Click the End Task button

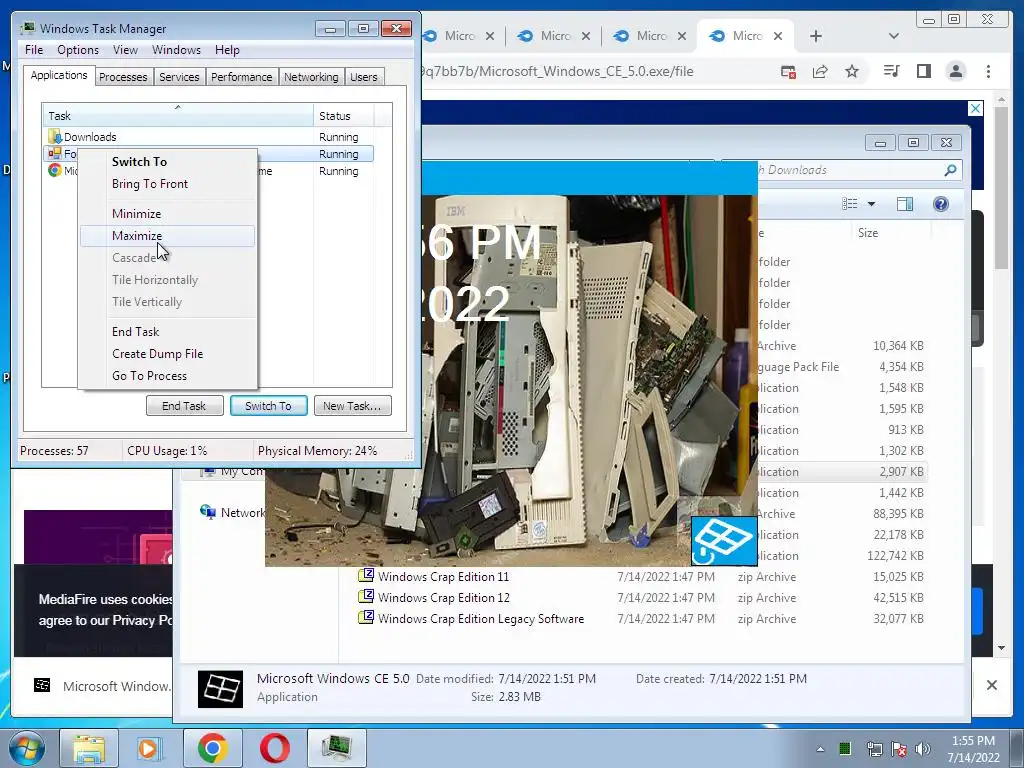coord(184,406)
